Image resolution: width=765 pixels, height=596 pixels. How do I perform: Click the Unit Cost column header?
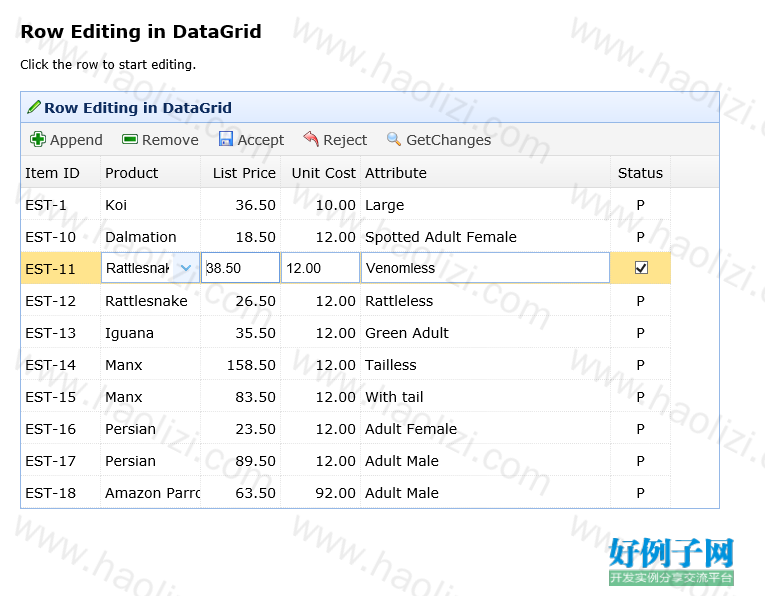[321, 172]
